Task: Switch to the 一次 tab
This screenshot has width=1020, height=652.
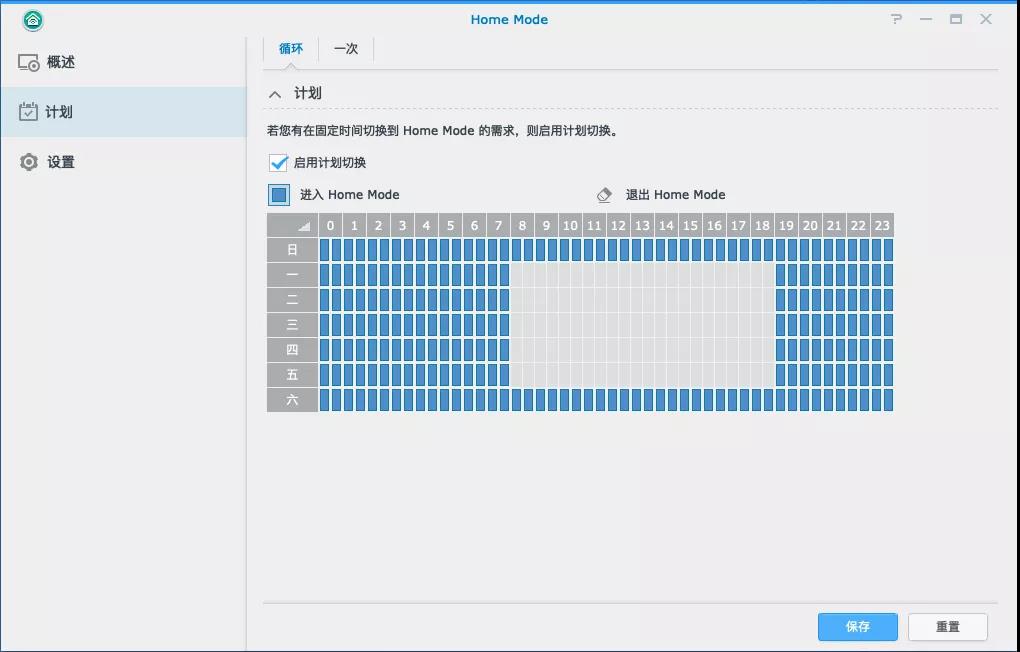Action: (346, 49)
